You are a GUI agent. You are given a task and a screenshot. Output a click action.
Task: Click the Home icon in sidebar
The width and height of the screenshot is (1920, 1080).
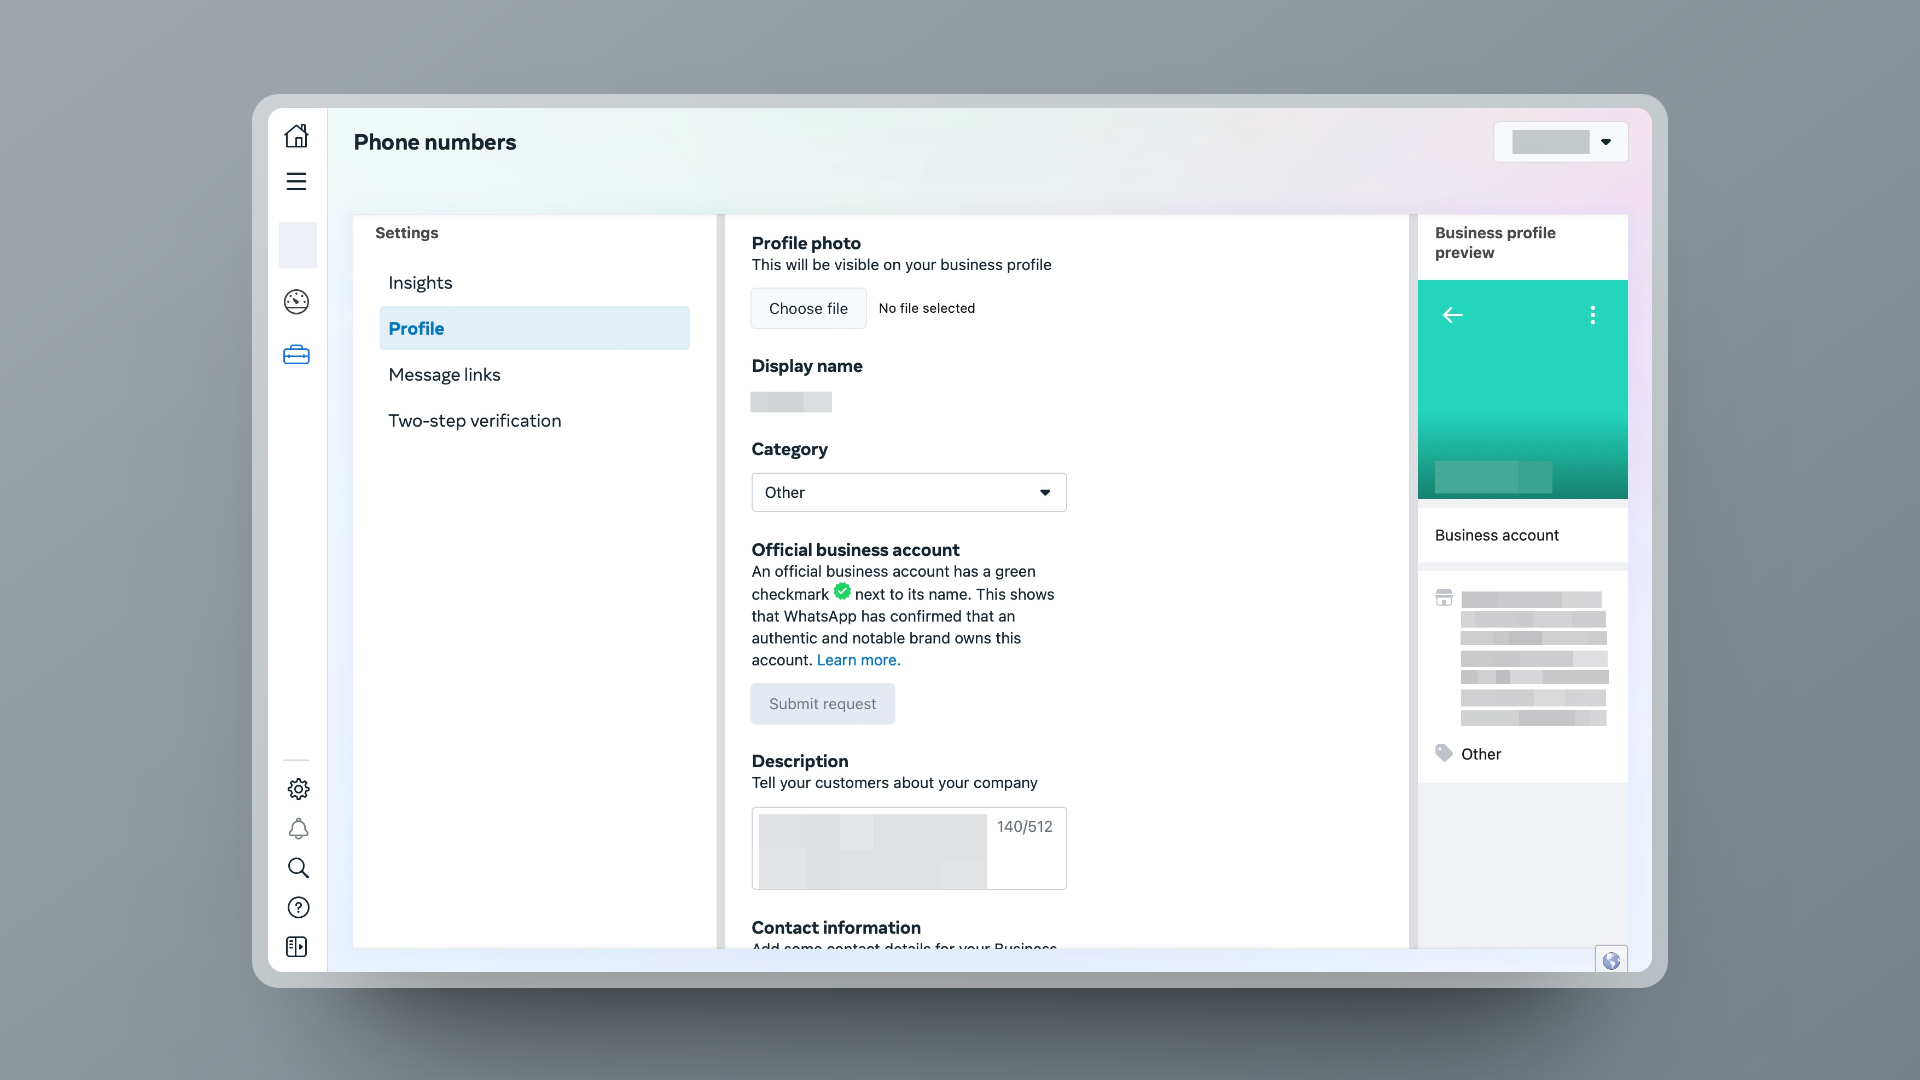(296, 136)
